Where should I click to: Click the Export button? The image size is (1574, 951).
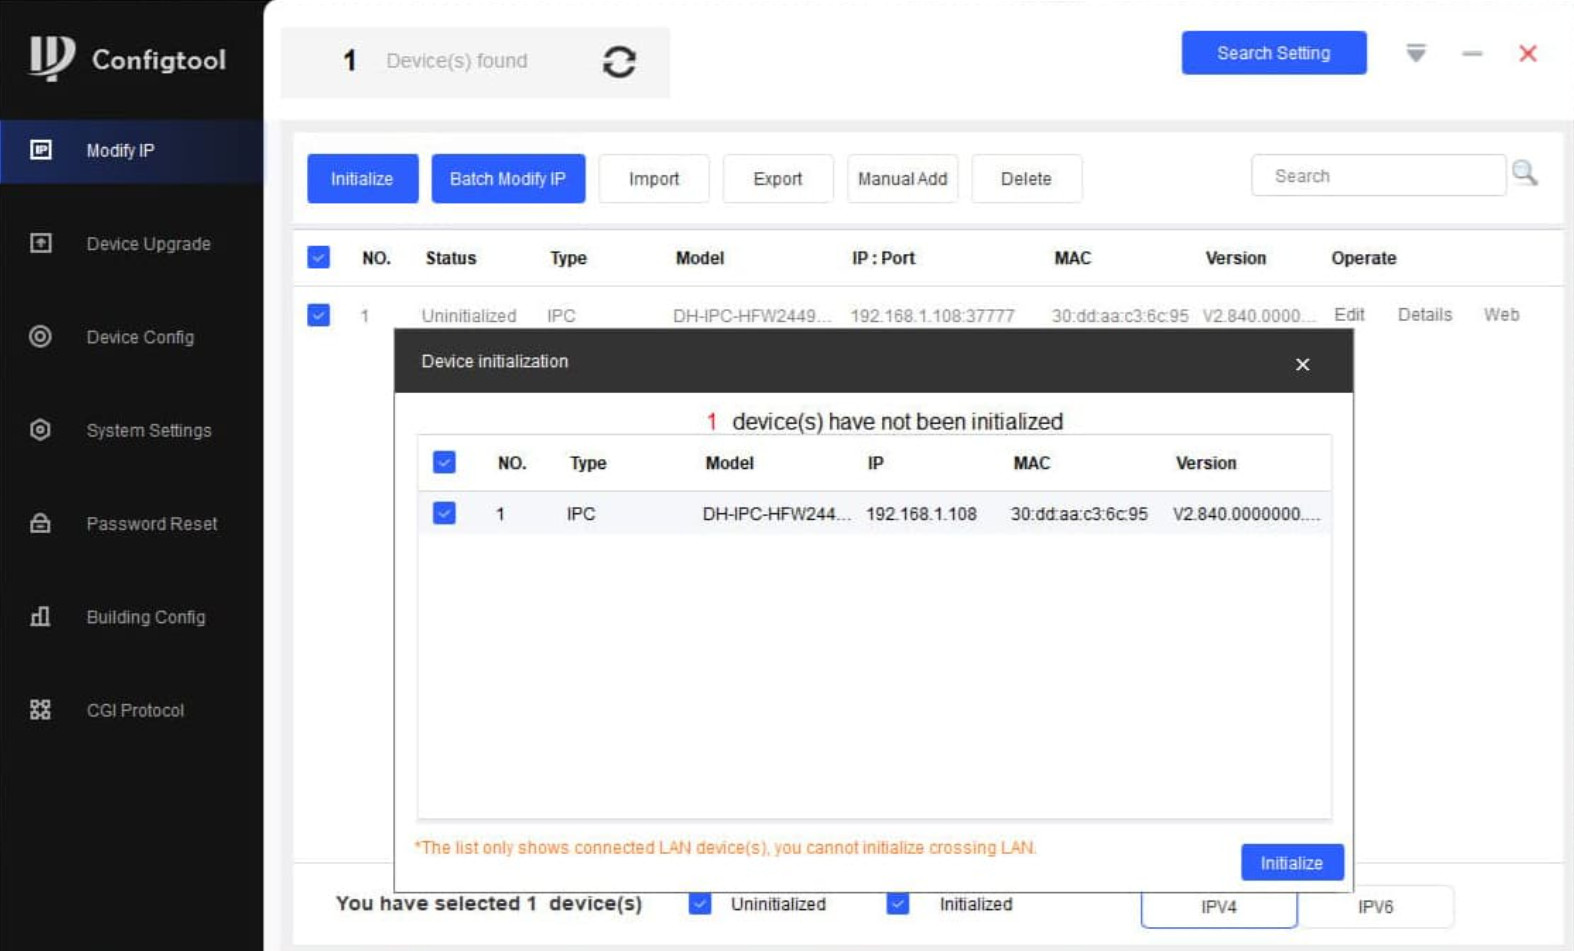[x=778, y=179]
